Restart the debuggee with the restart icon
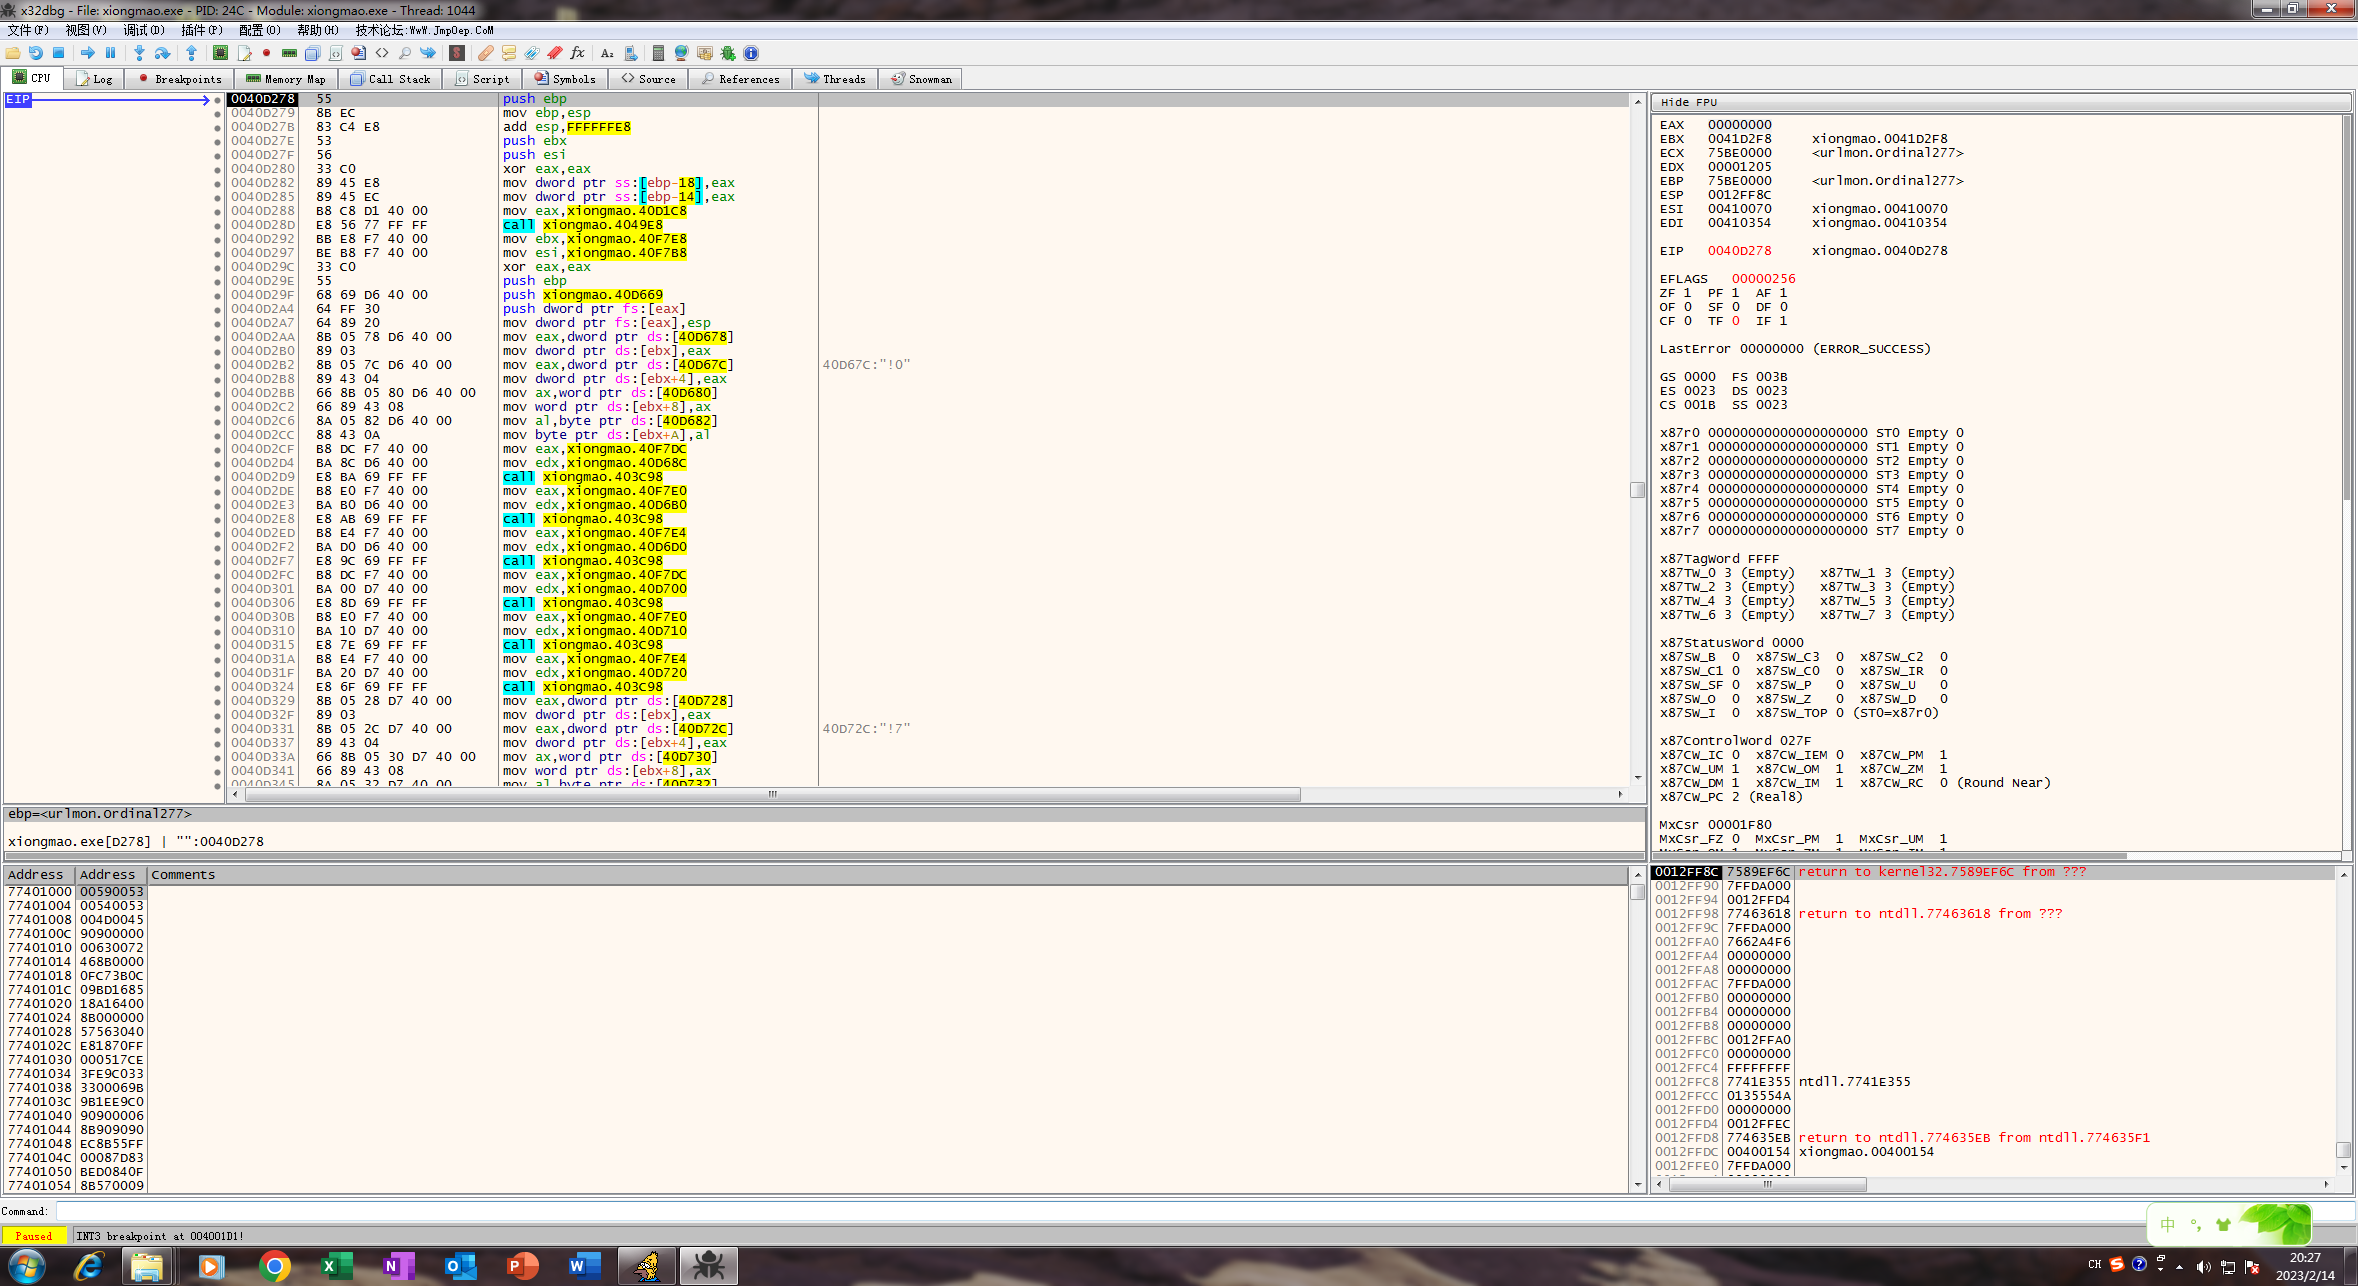This screenshot has height=1286, width=2358. [x=36, y=53]
